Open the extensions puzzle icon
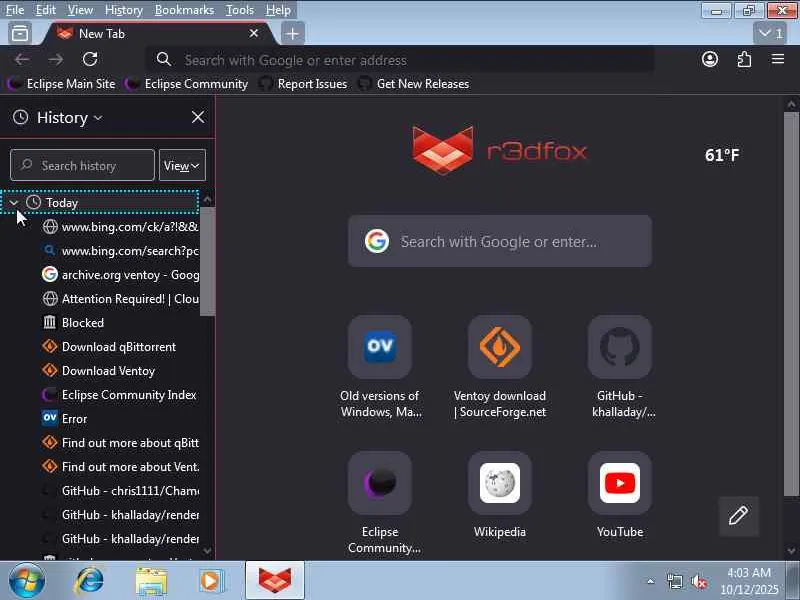This screenshot has height=600, width=800. [744, 59]
